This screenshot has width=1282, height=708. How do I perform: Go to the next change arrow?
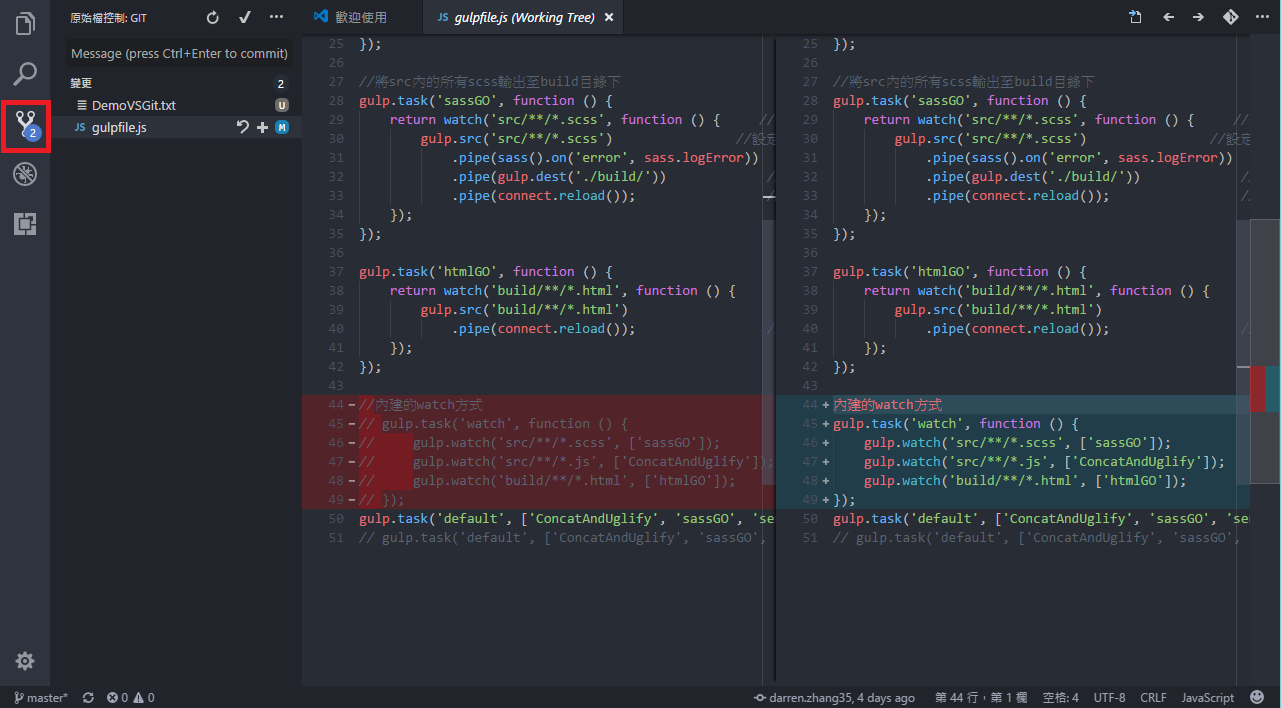pos(1198,17)
